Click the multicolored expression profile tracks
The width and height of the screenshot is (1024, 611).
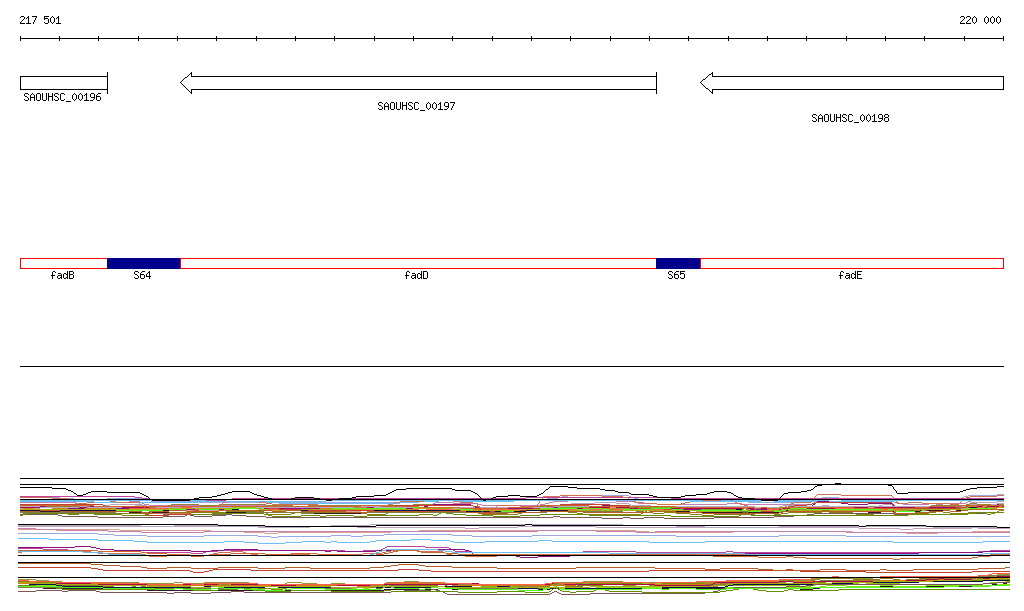tap(512, 538)
